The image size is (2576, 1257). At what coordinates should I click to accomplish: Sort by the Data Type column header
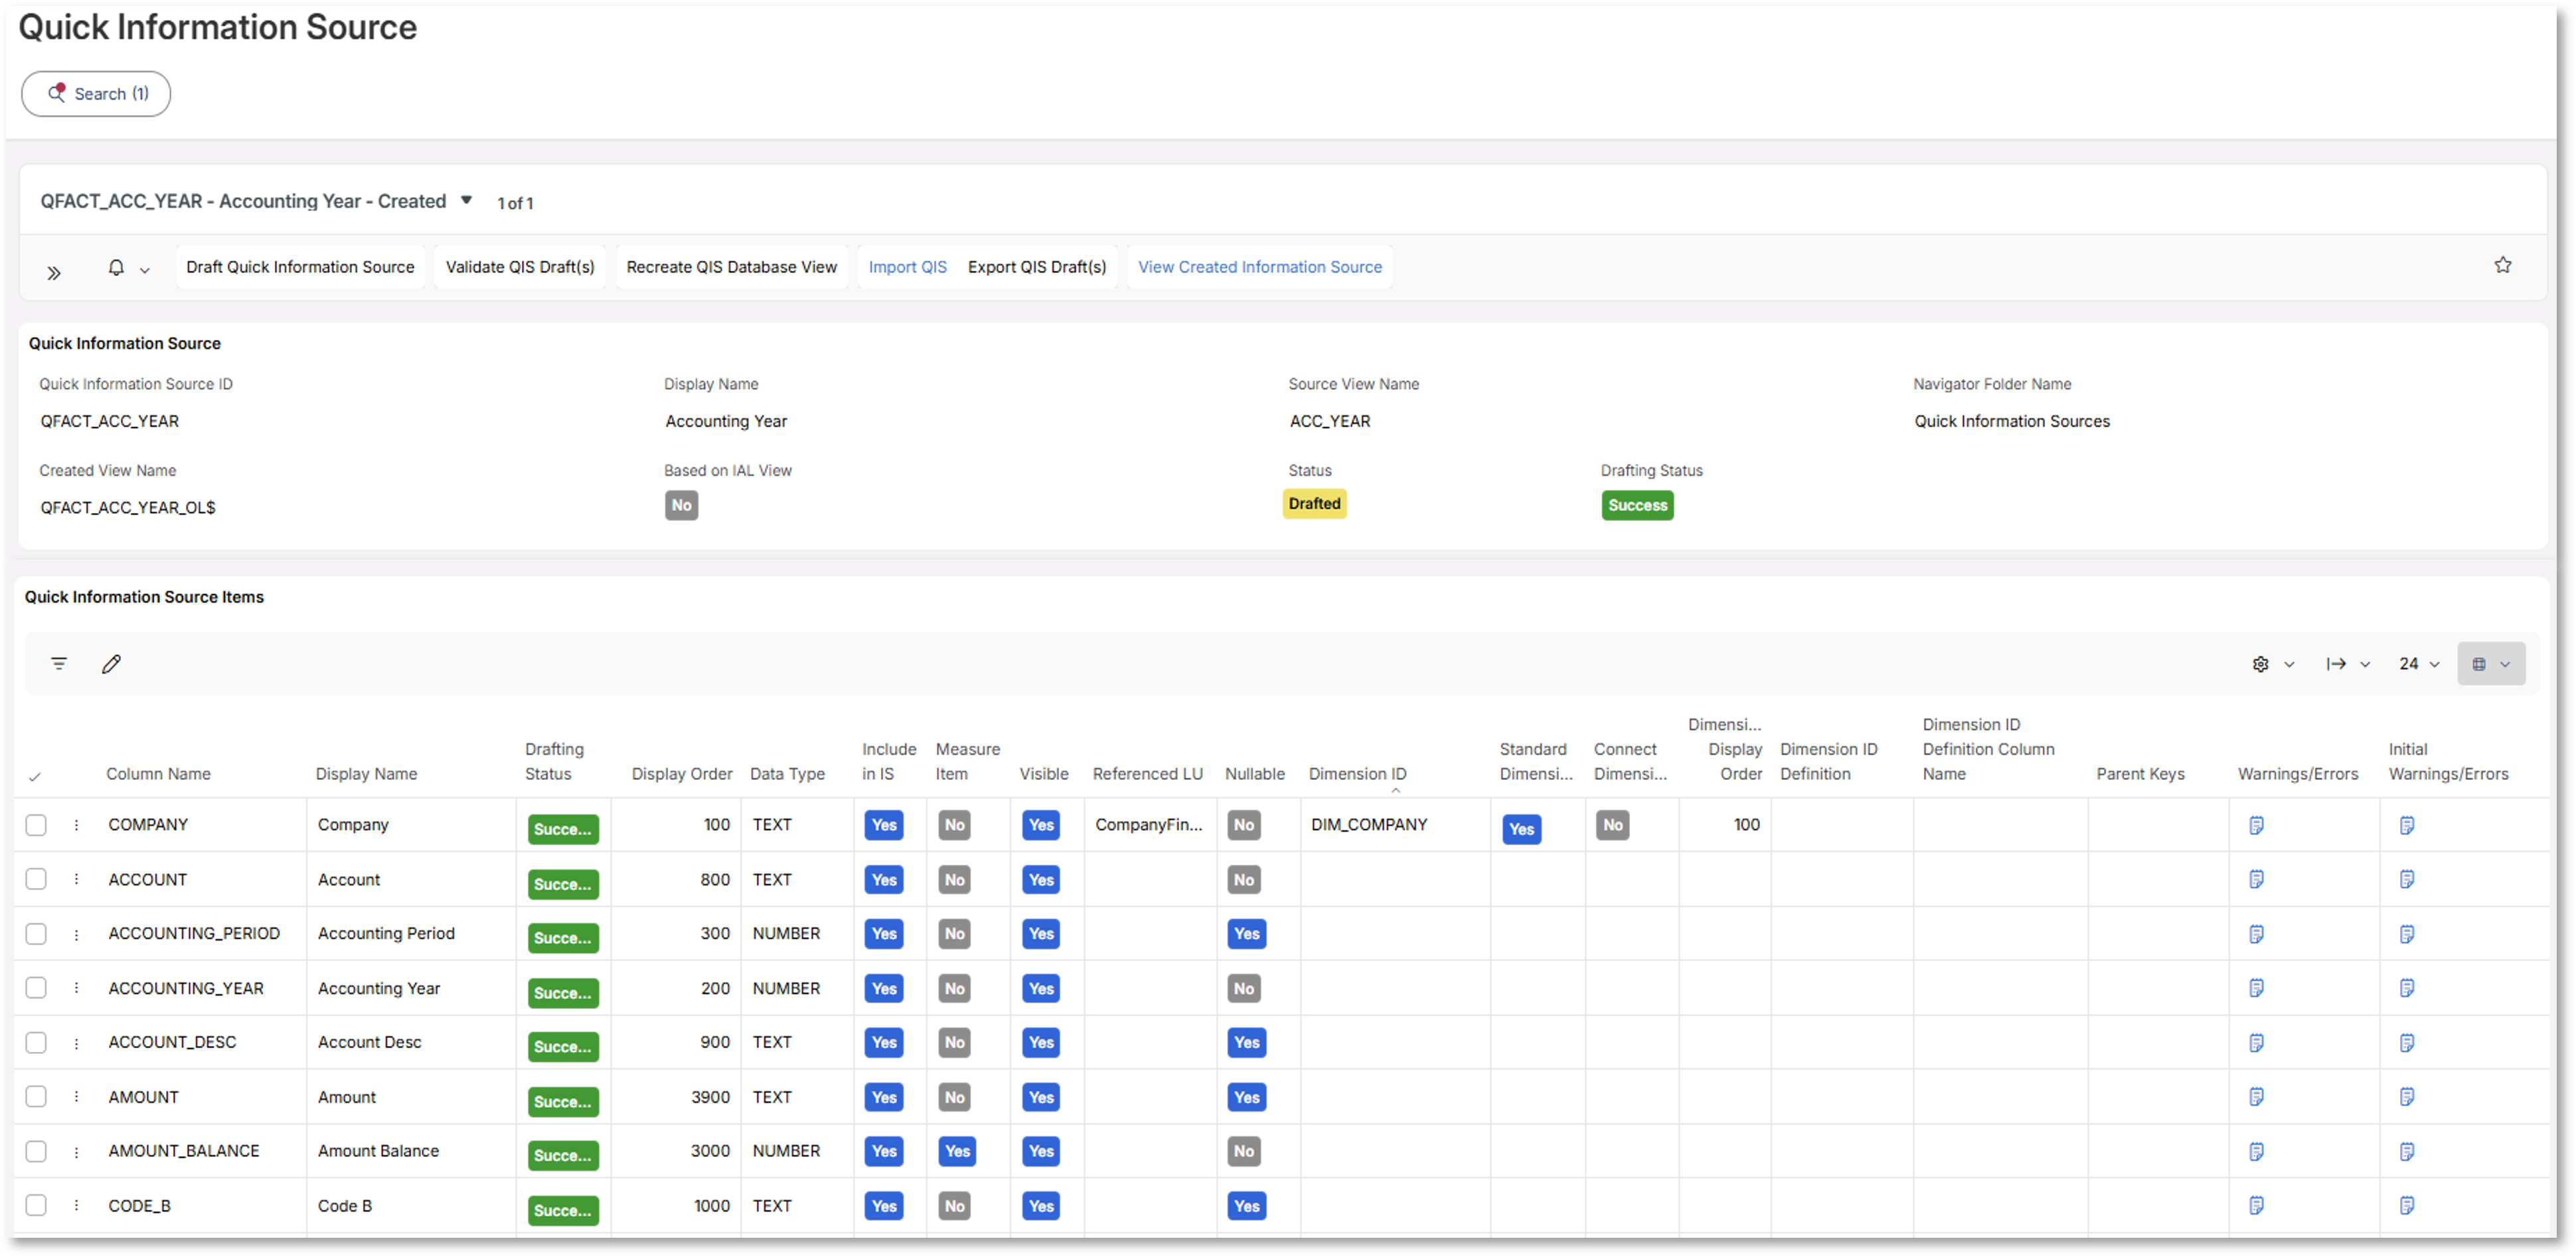coord(787,774)
